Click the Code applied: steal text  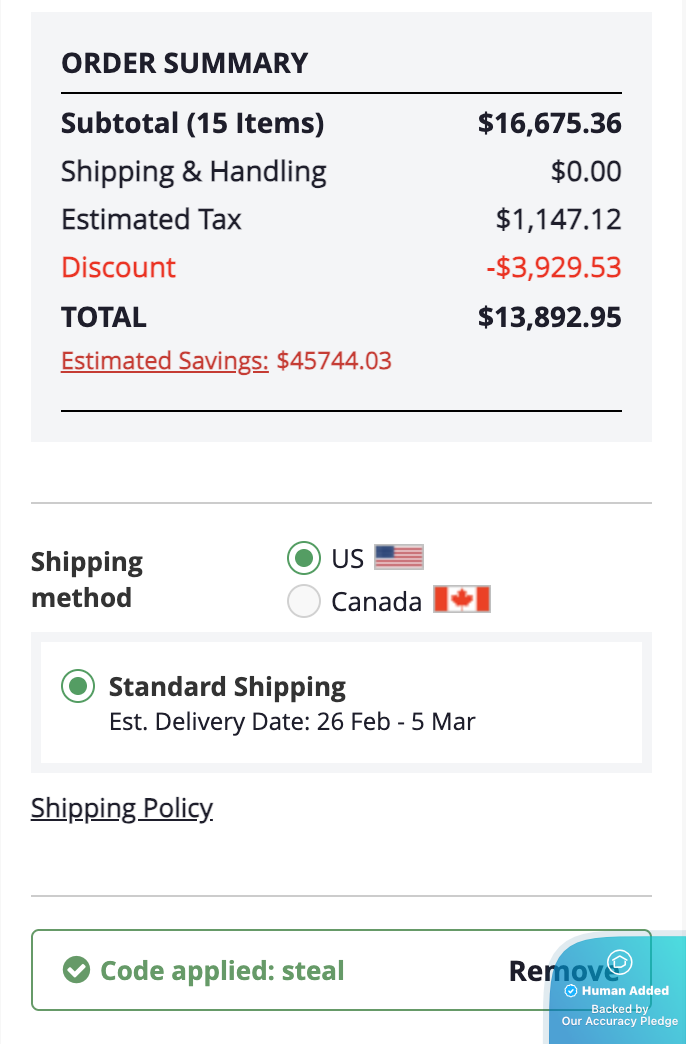[x=222, y=970]
